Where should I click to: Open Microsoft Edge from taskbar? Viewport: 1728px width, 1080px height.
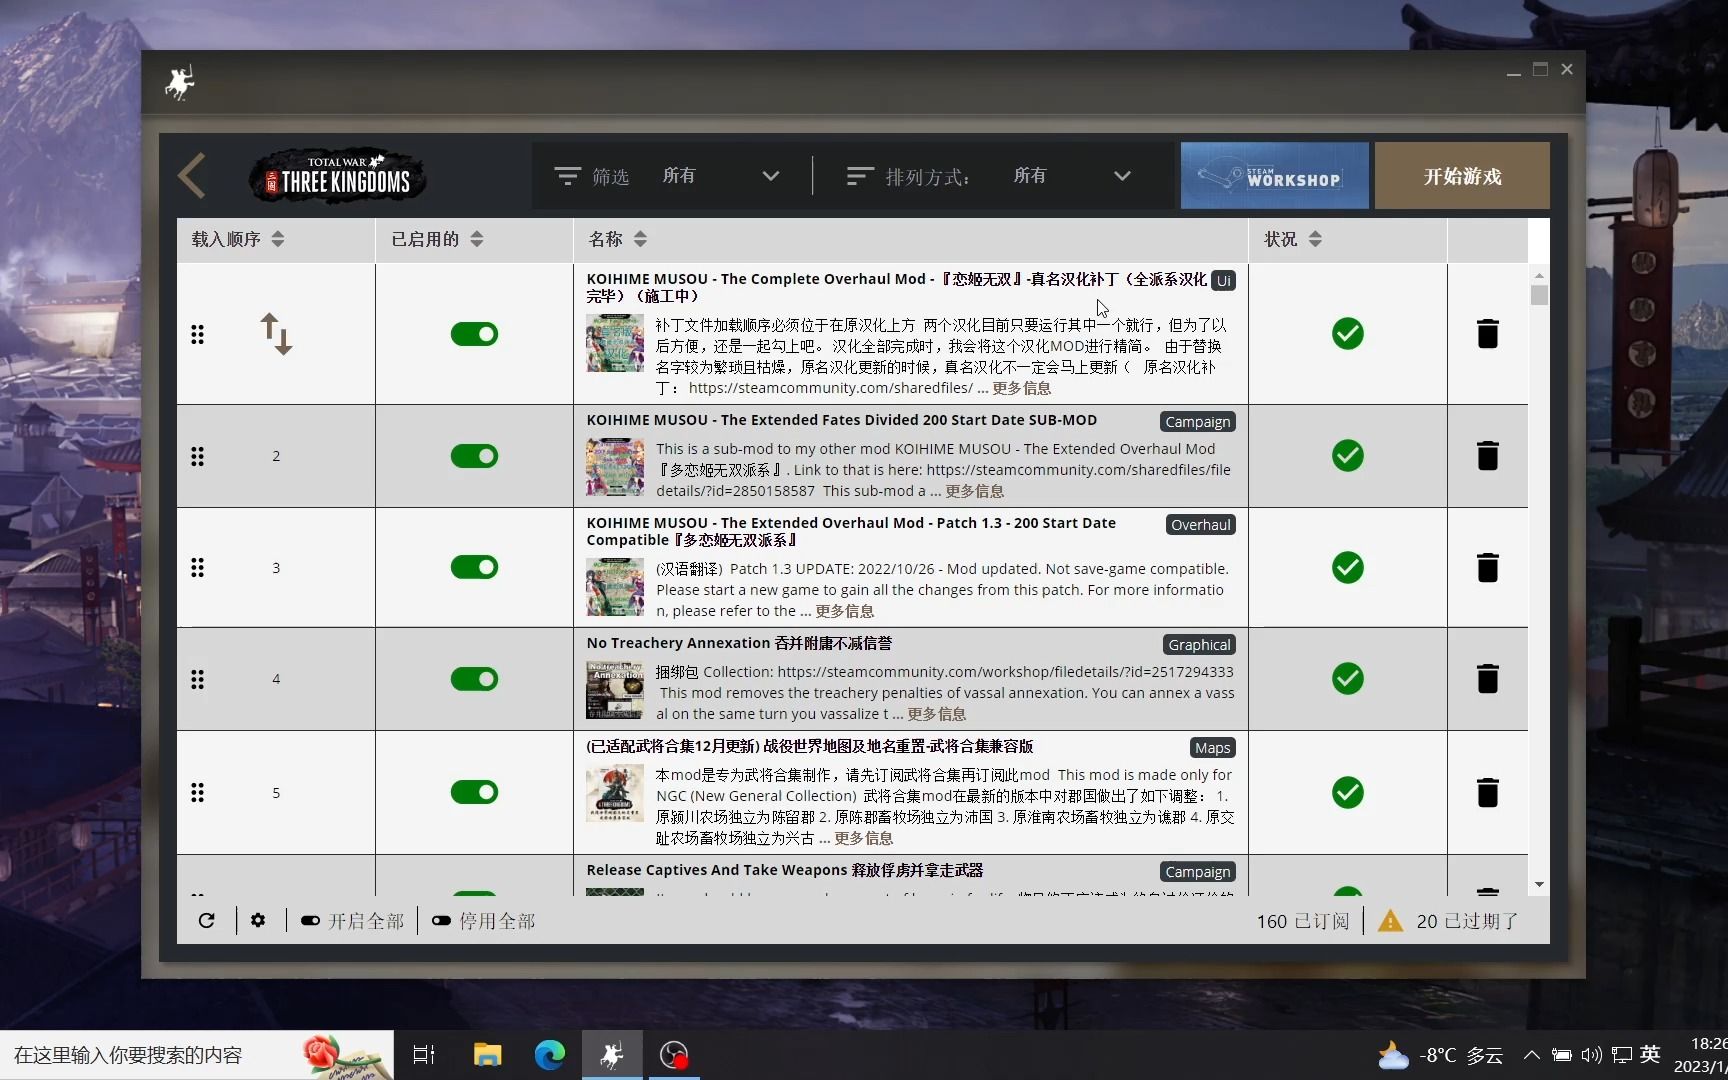click(549, 1055)
